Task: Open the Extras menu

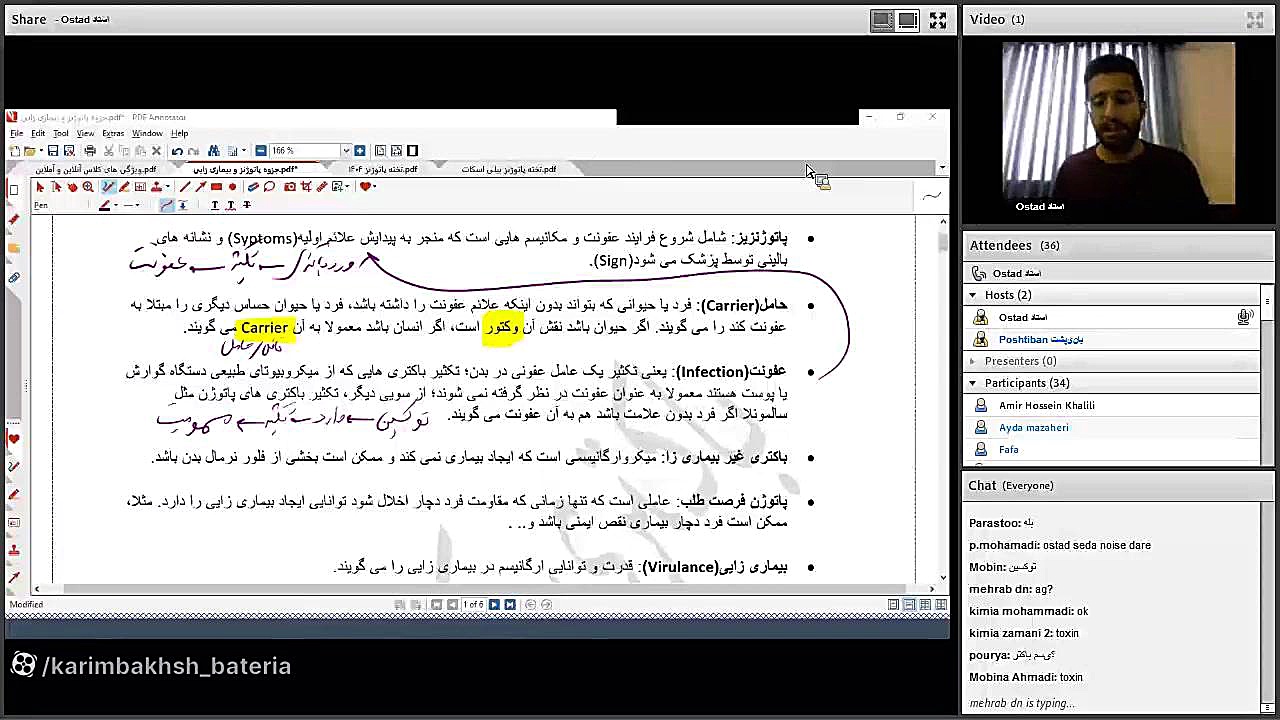Action: 113,133
